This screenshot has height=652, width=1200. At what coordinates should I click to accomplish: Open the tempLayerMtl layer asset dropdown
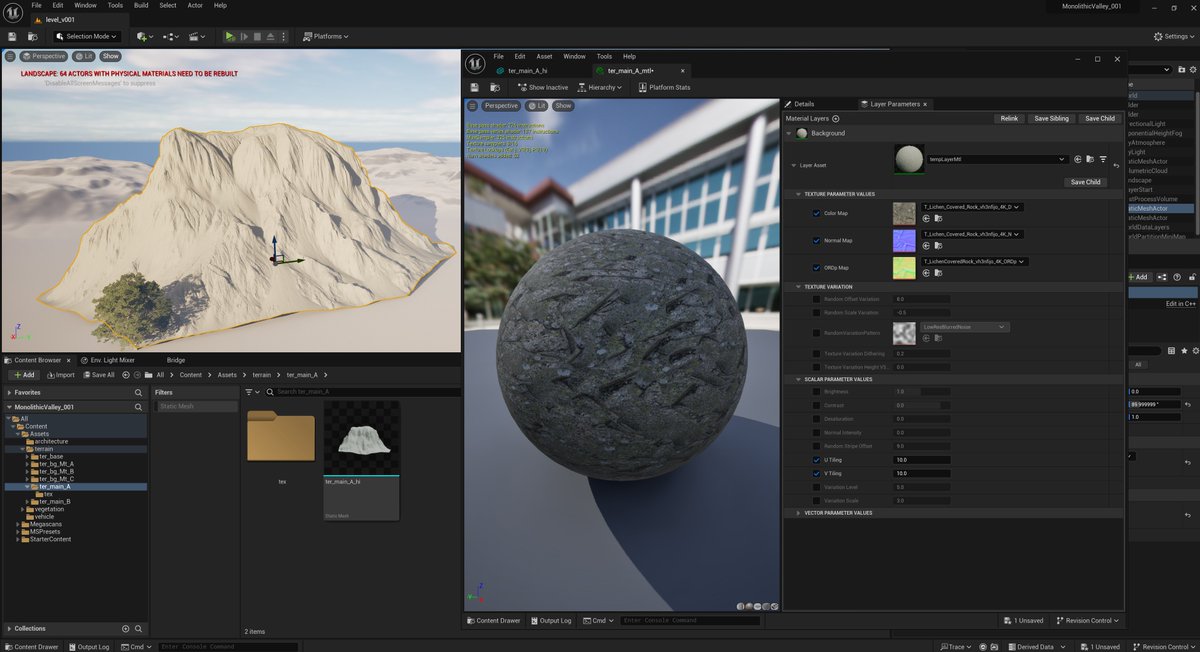pos(997,159)
